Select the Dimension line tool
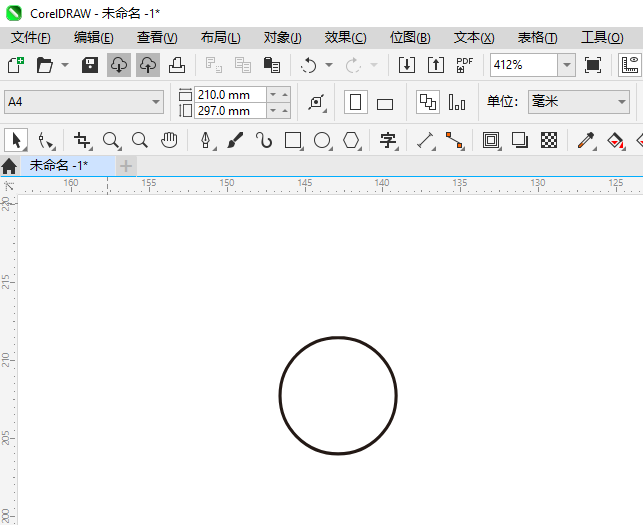Screen dimensions: 643x525 click(x=426, y=140)
